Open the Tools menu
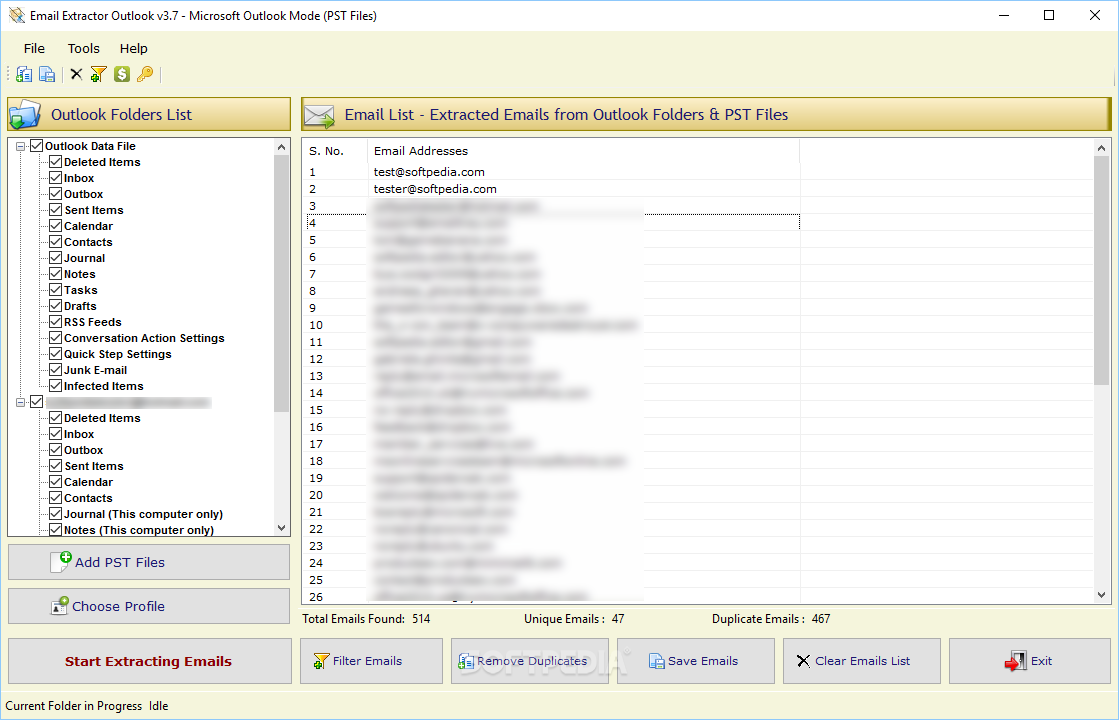The width and height of the screenshot is (1119, 720). coord(83,49)
